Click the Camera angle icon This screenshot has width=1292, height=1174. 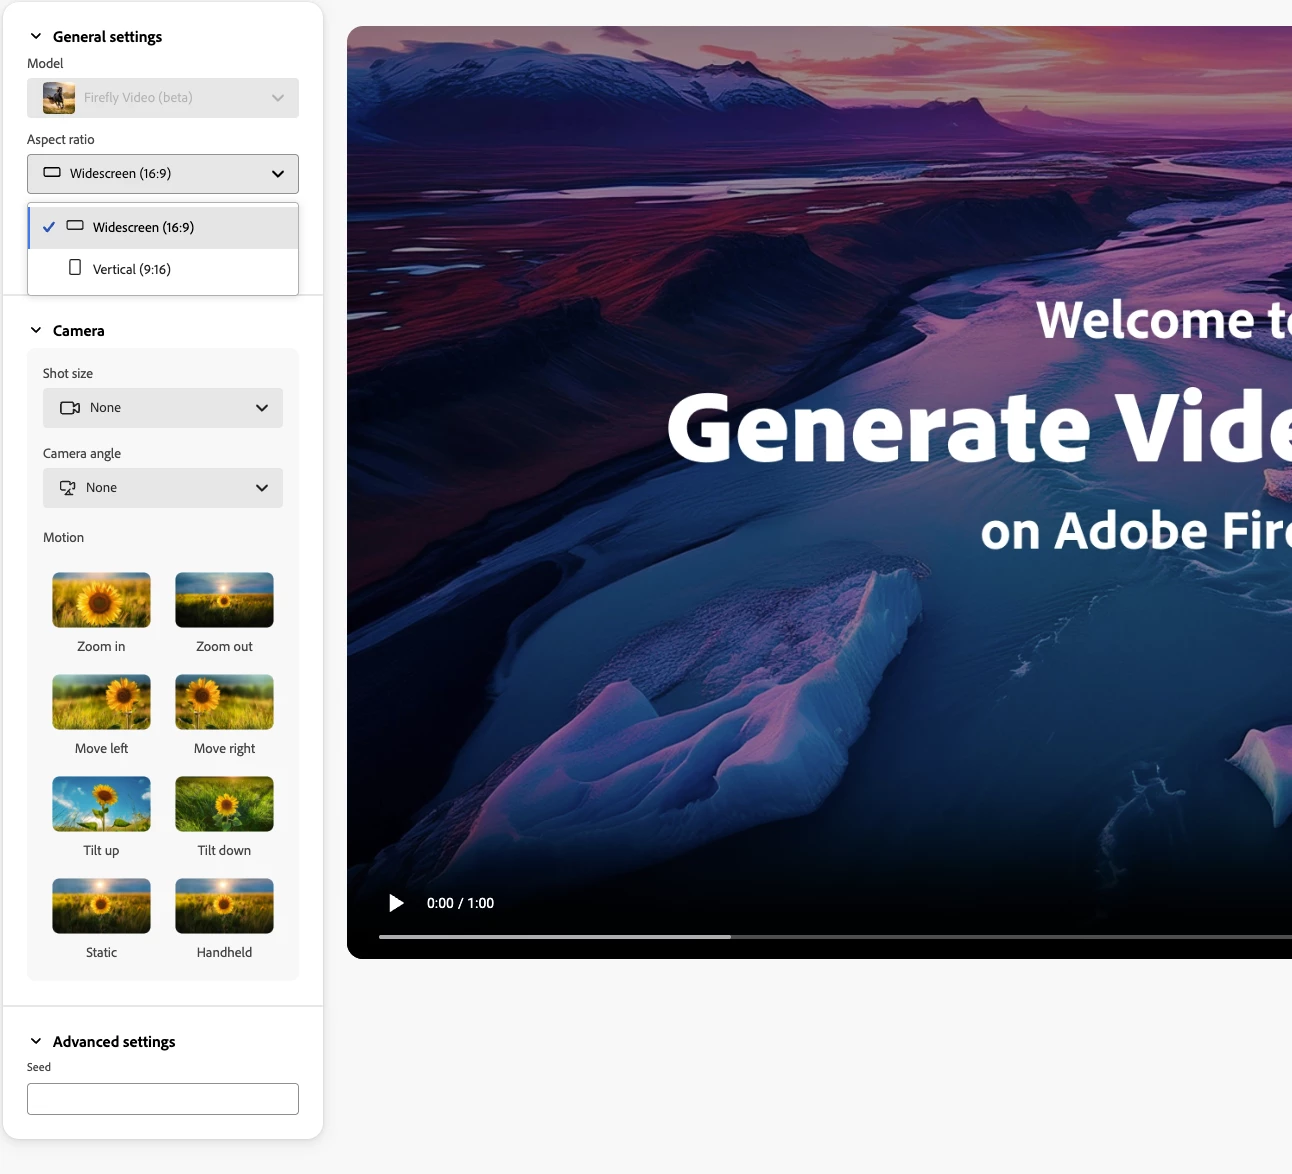click(x=68, y=488)
